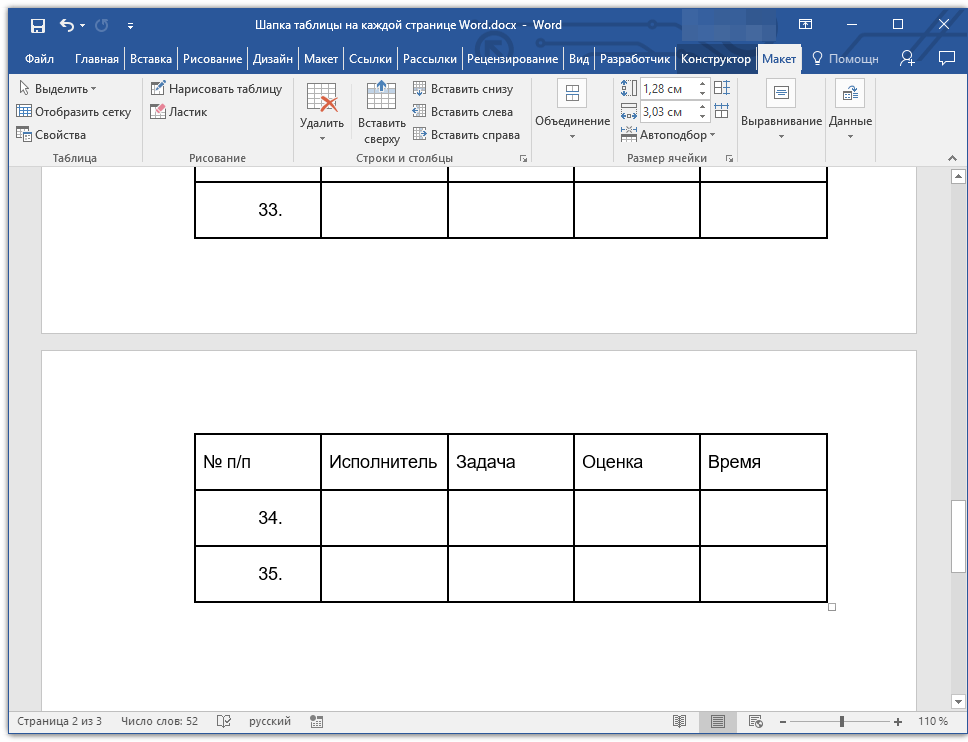Open table Свойства properties

tap(51, 135)
